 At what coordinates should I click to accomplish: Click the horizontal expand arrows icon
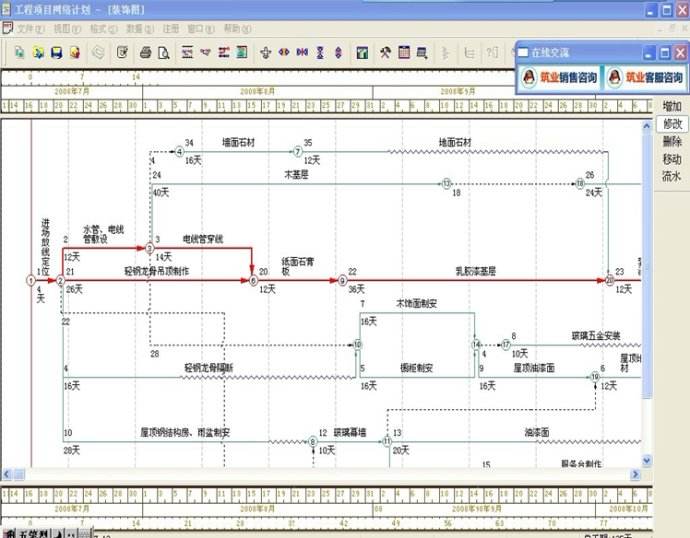tap(284, 53)
